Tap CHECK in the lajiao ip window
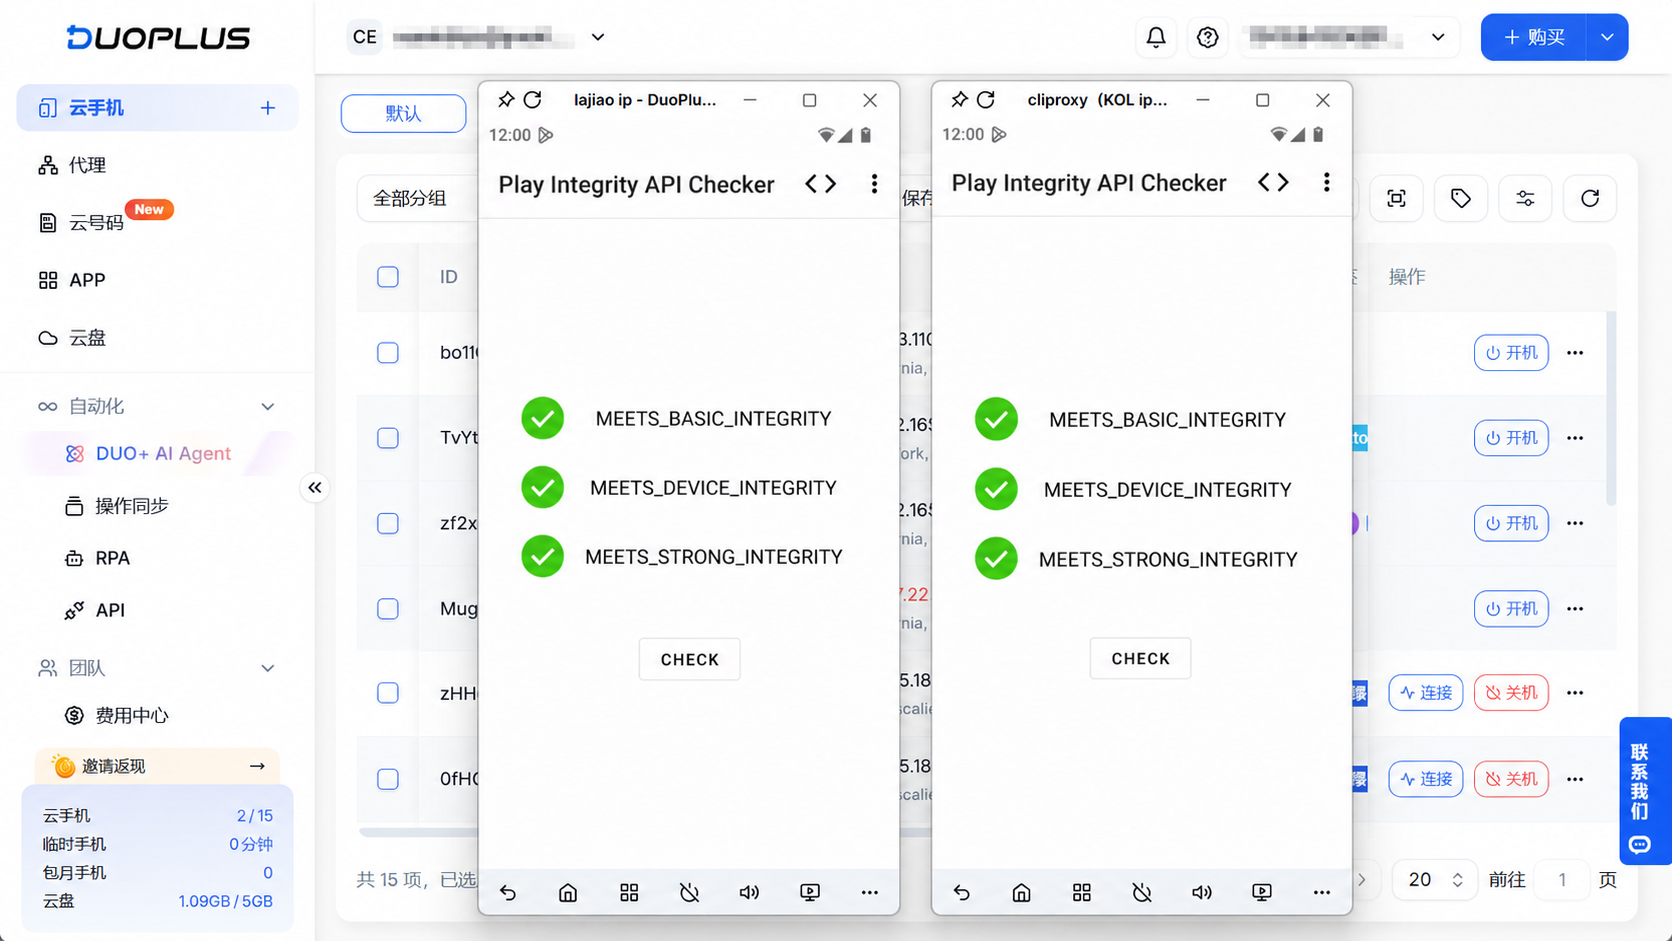The image size is (1672, 941). [x=690, y=659]
